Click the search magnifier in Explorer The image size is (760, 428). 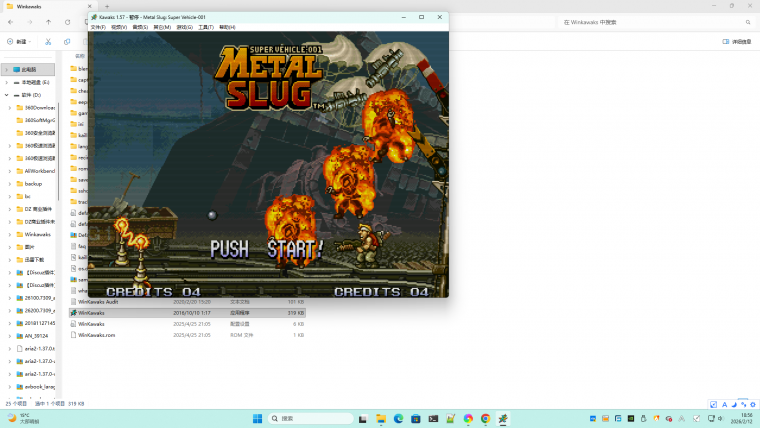click(x=748, y=22)
